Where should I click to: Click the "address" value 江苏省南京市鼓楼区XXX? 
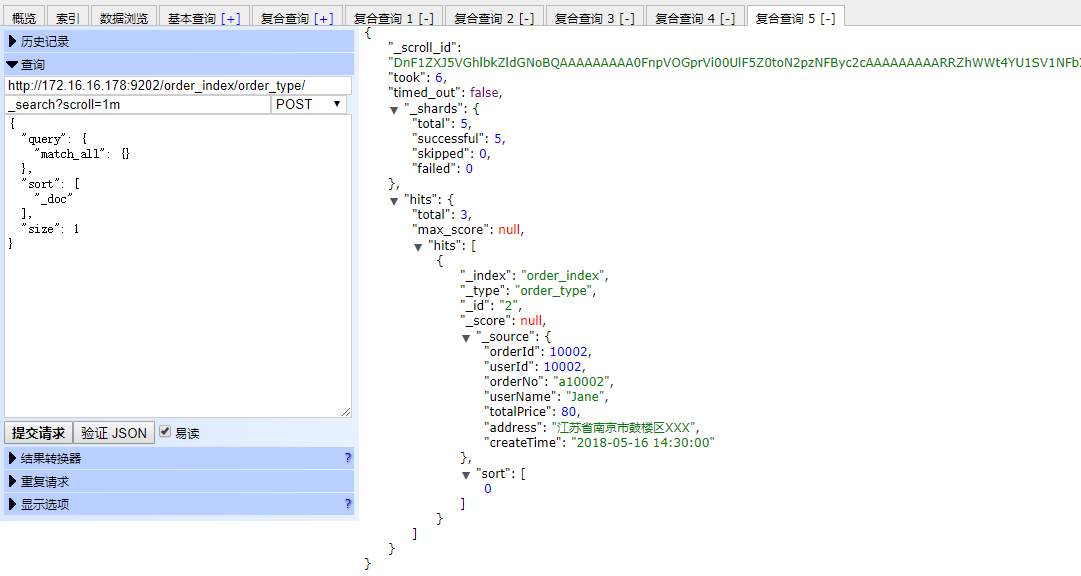[625, 427]
